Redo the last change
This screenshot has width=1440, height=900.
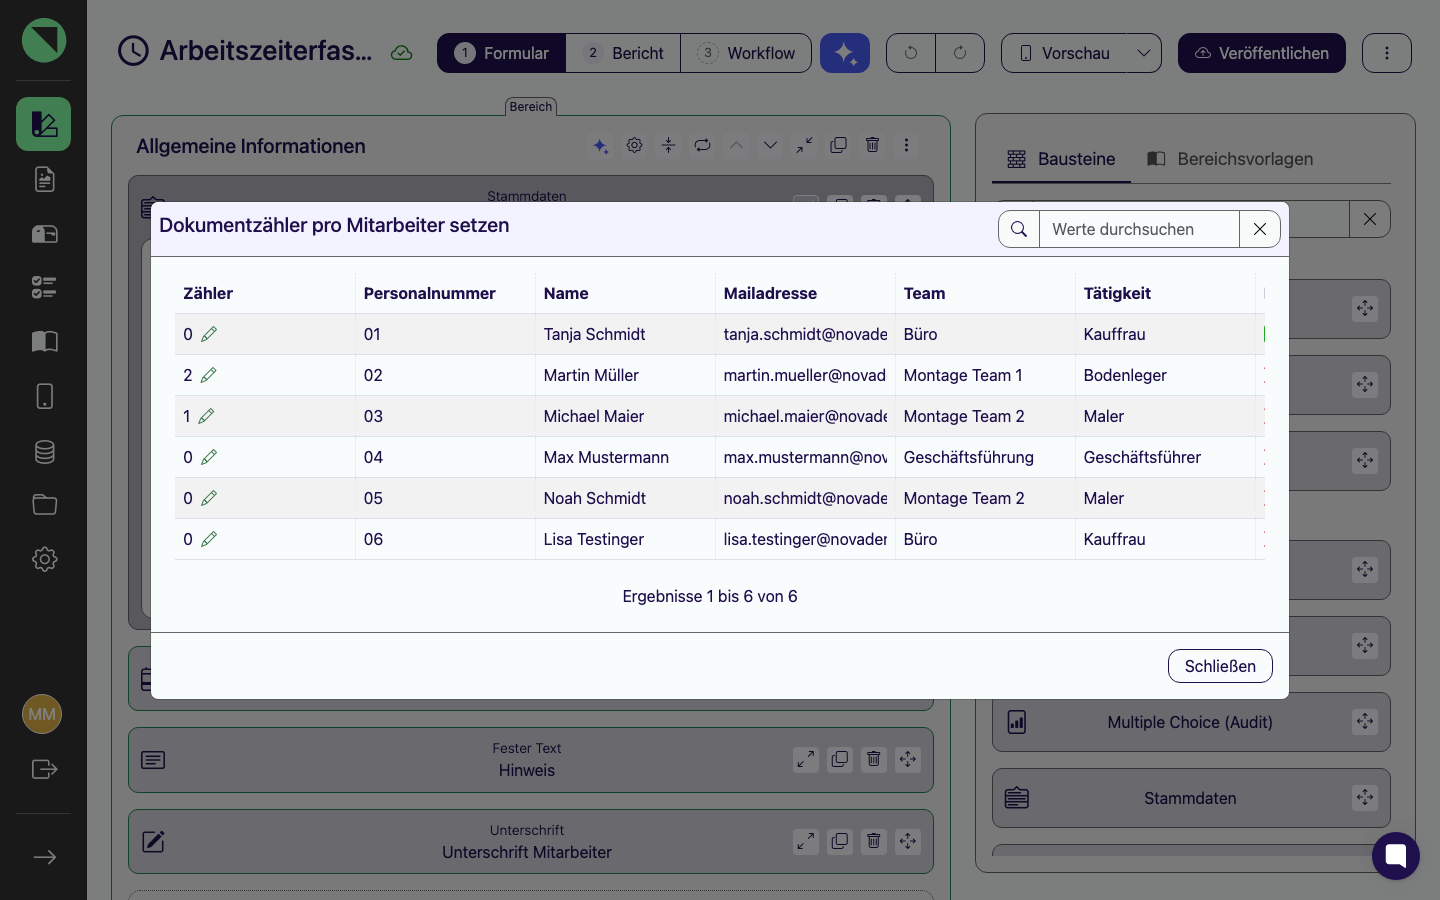pos(960,53)
